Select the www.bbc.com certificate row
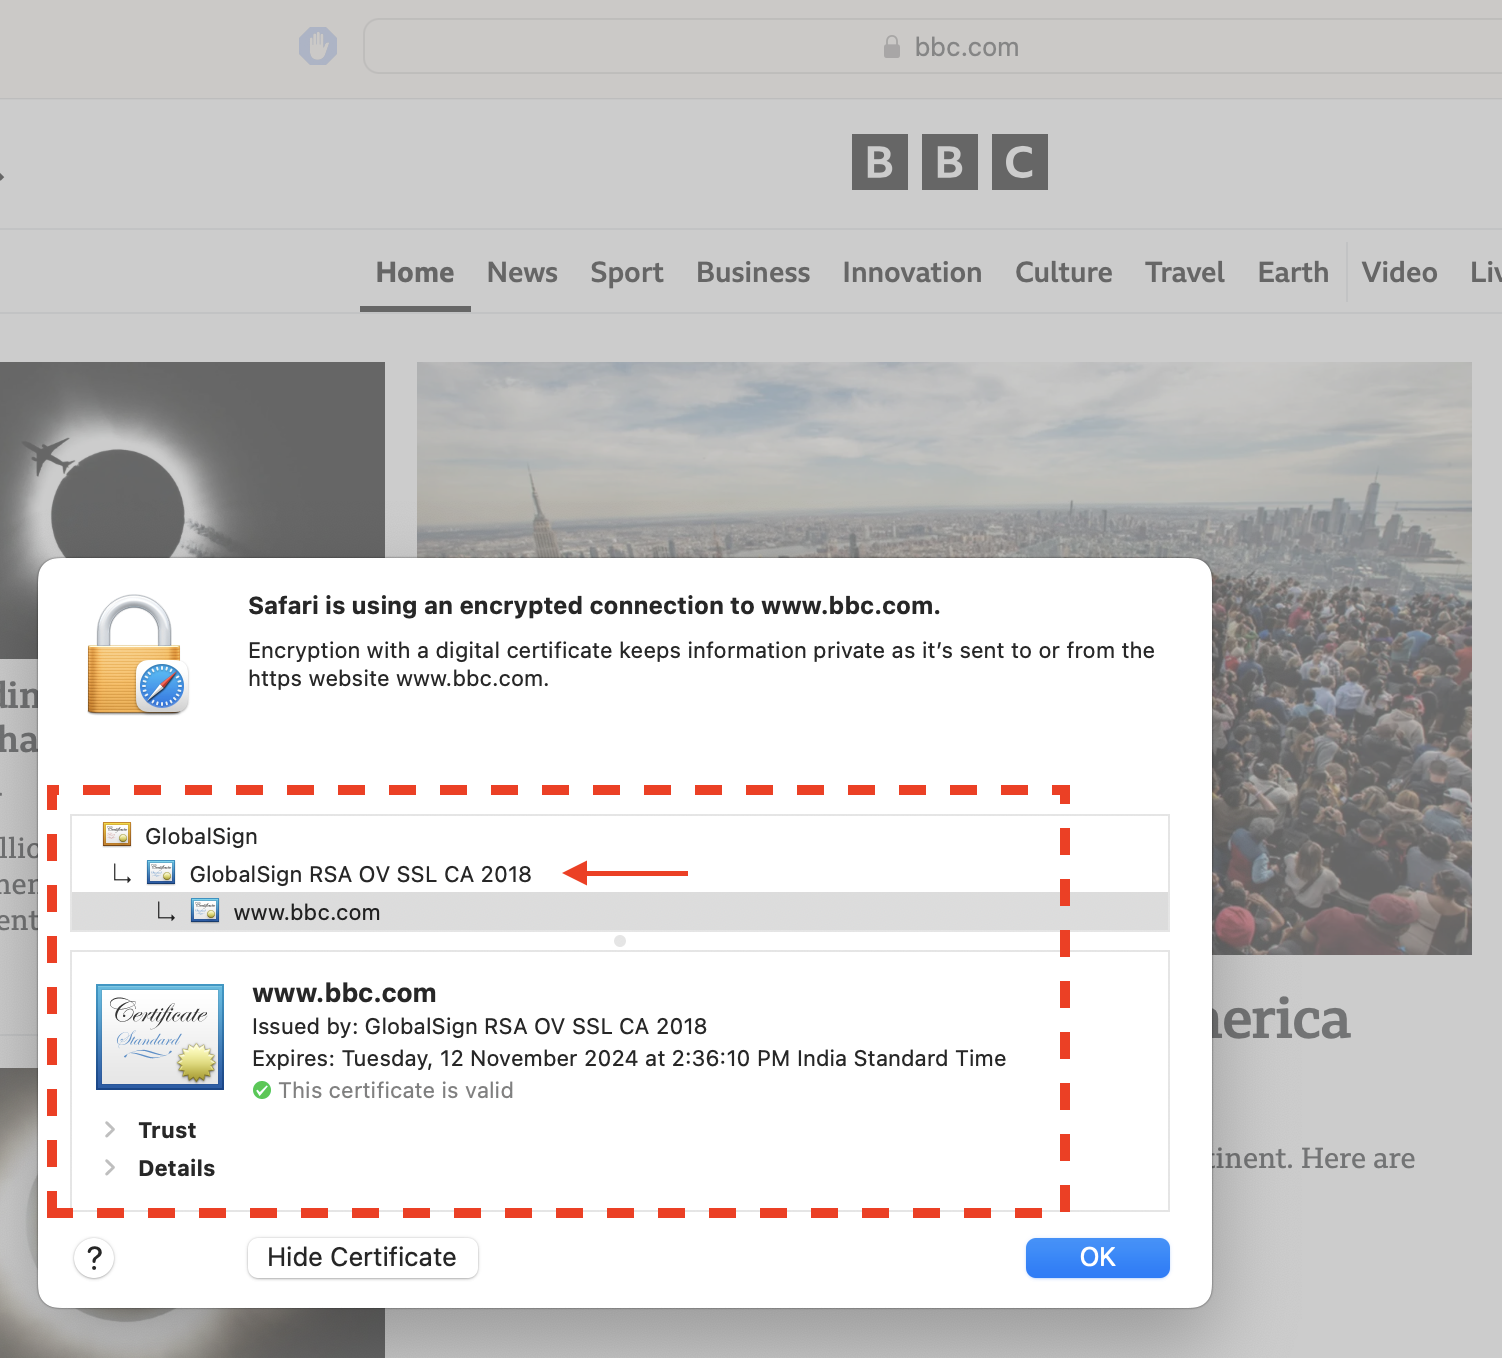 click(620, 911)
